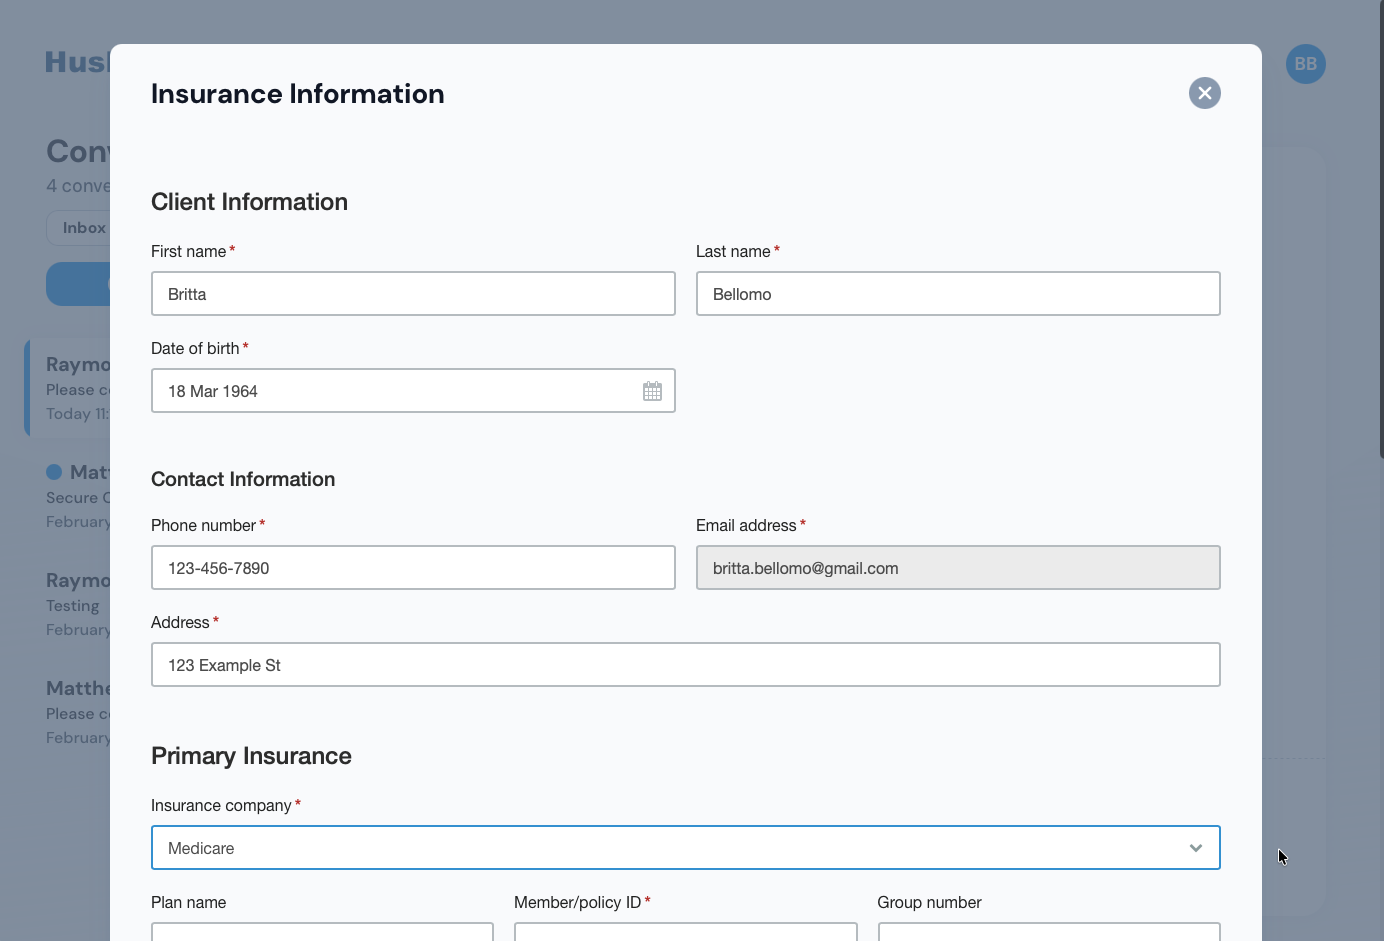The width and height of the screenshot is (1384, 941).
Task: Click the Client Information heading
Action: click(x=249, y=202)
